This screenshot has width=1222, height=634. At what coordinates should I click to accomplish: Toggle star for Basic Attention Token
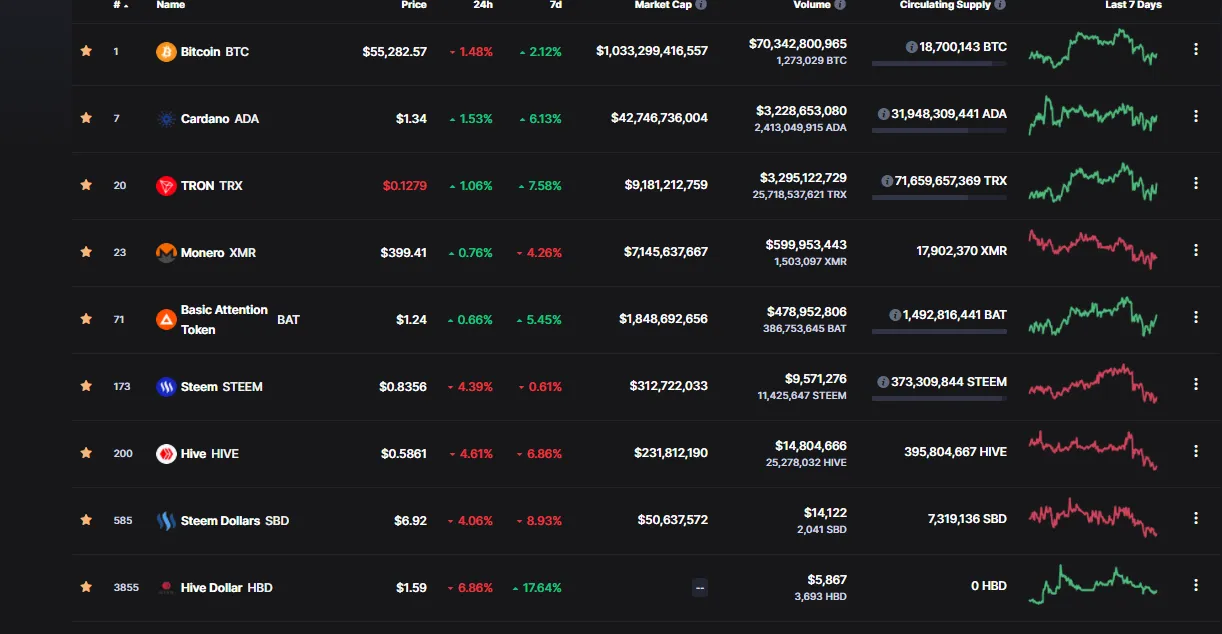(86, 319)
